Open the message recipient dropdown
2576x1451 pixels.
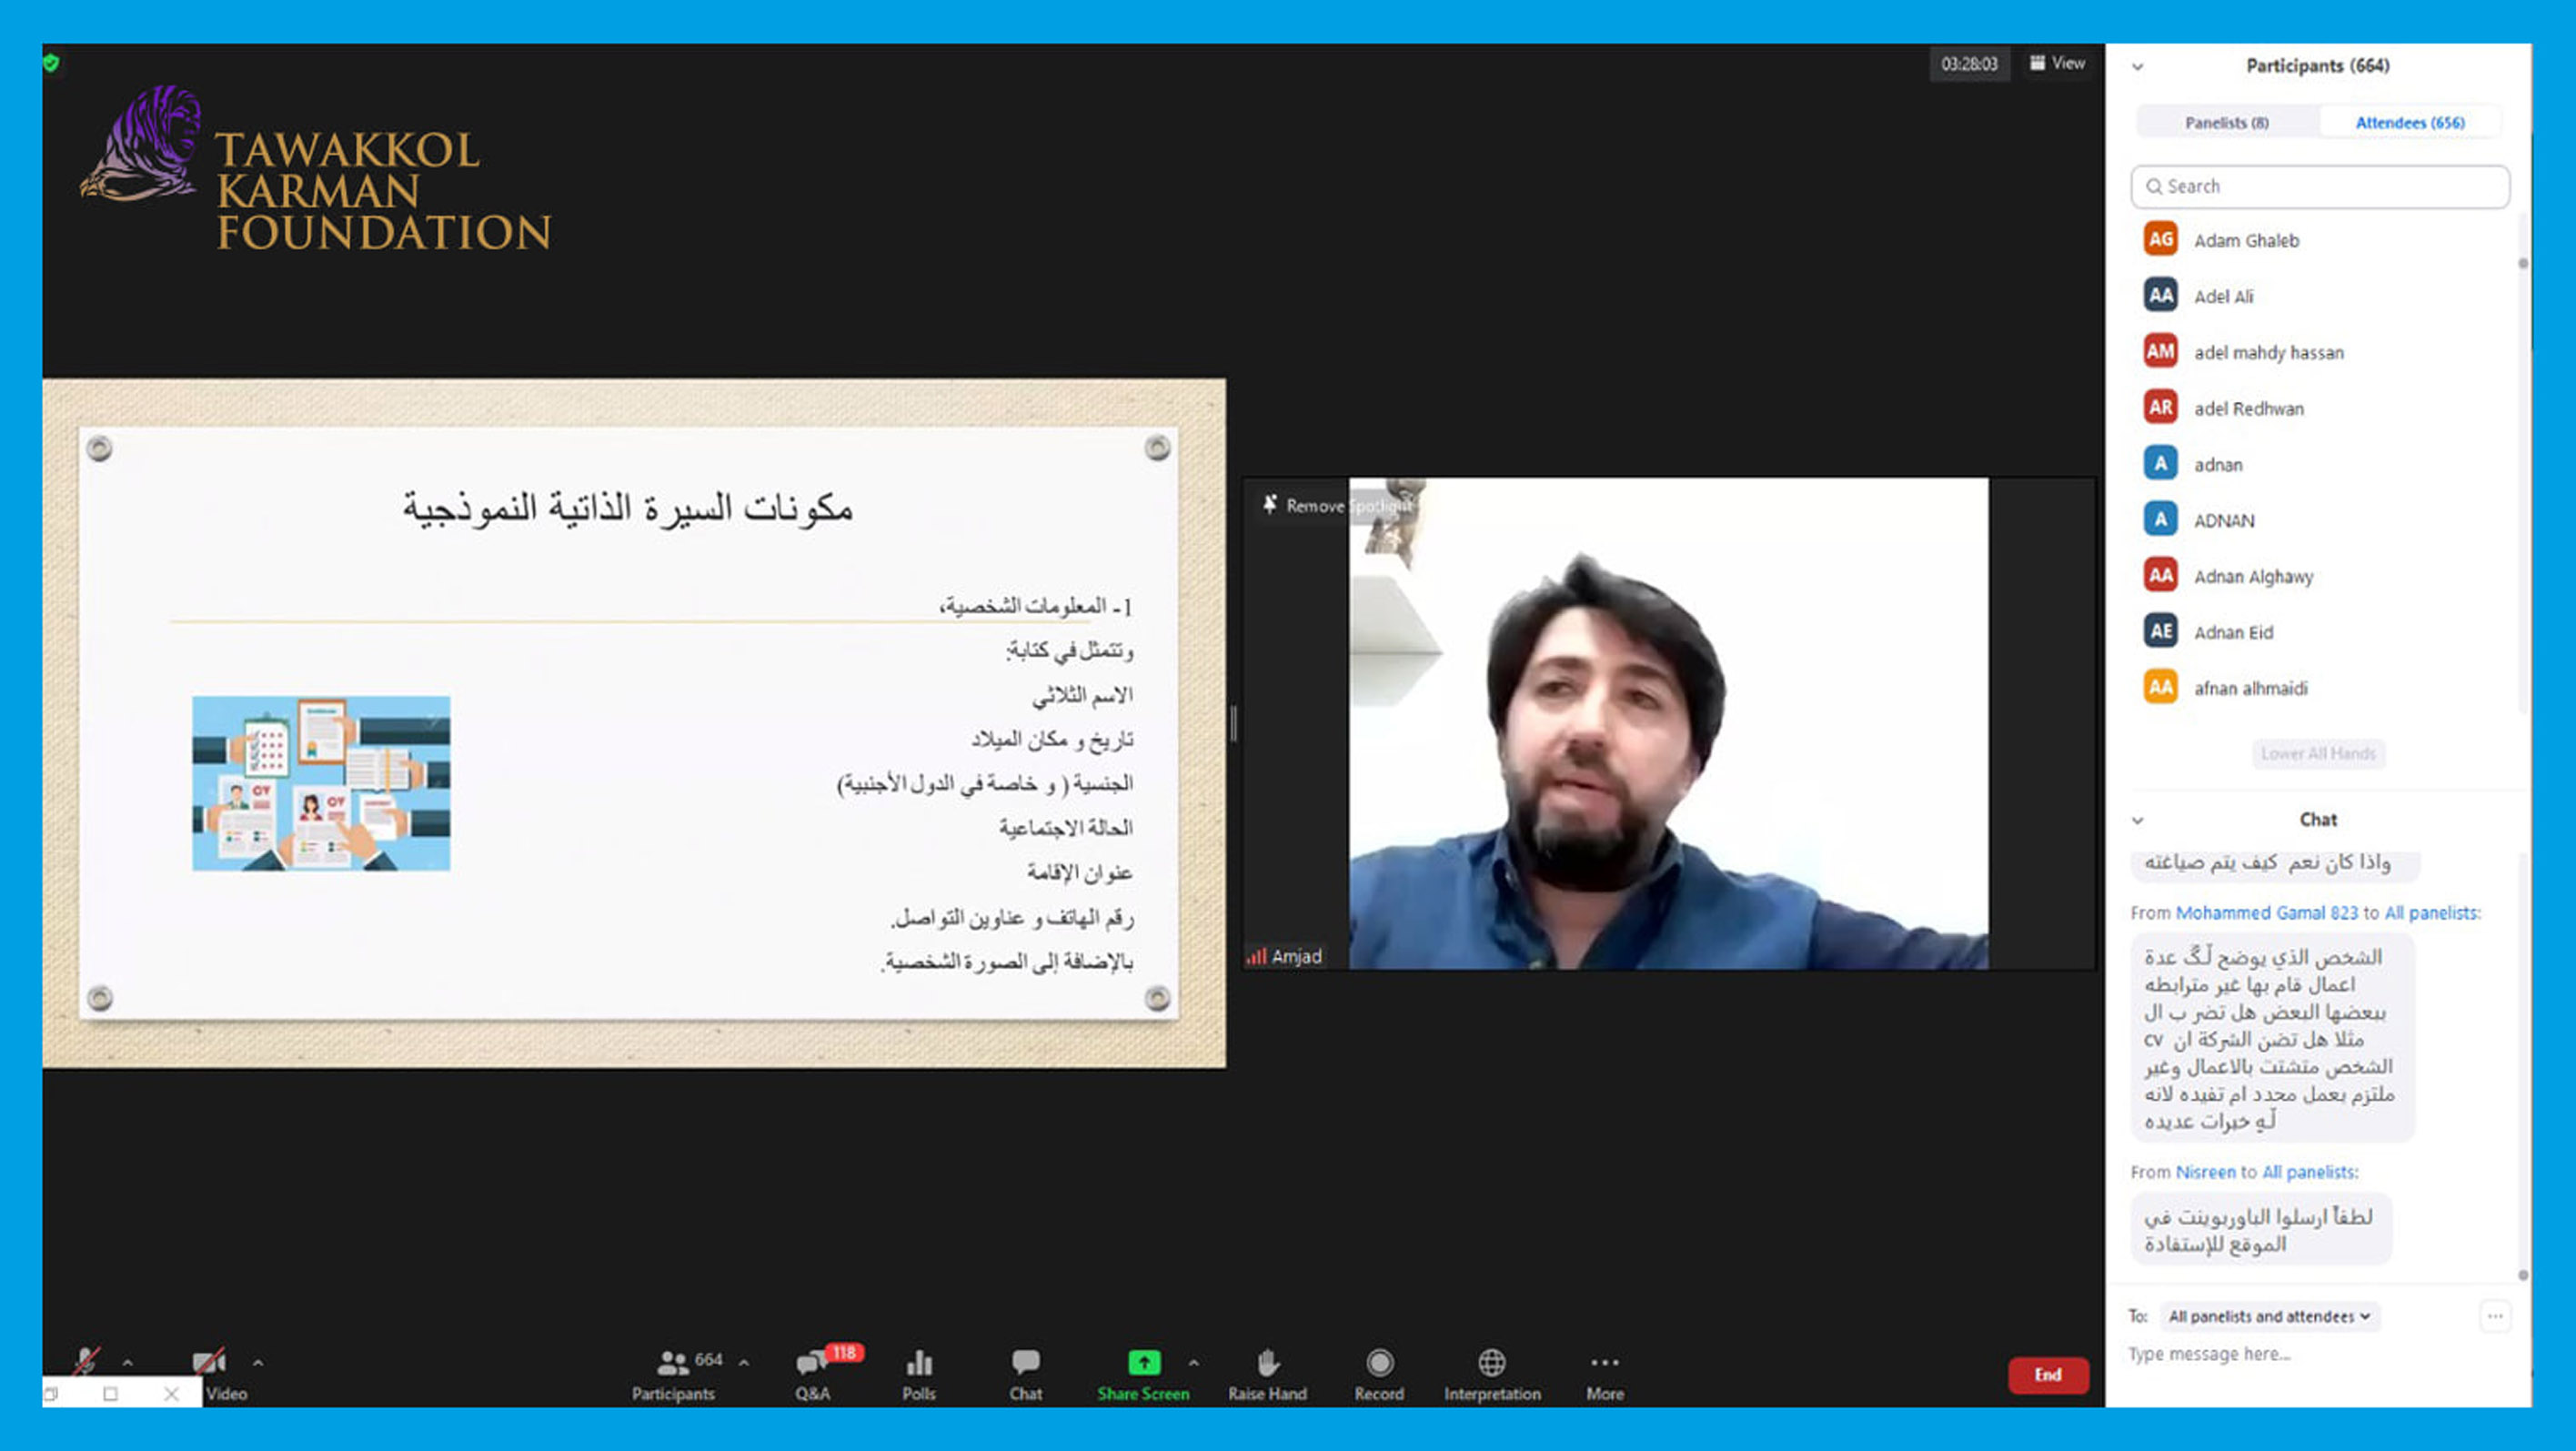2267,1316
